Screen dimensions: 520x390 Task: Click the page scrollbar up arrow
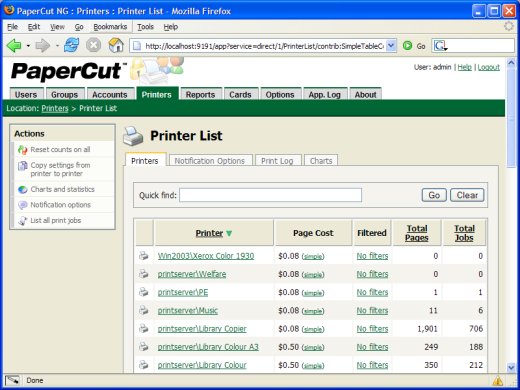point(511,62)
